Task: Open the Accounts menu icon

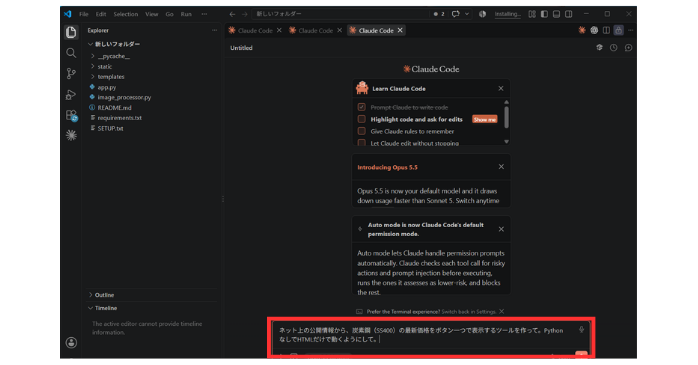Action: [71, 342]
